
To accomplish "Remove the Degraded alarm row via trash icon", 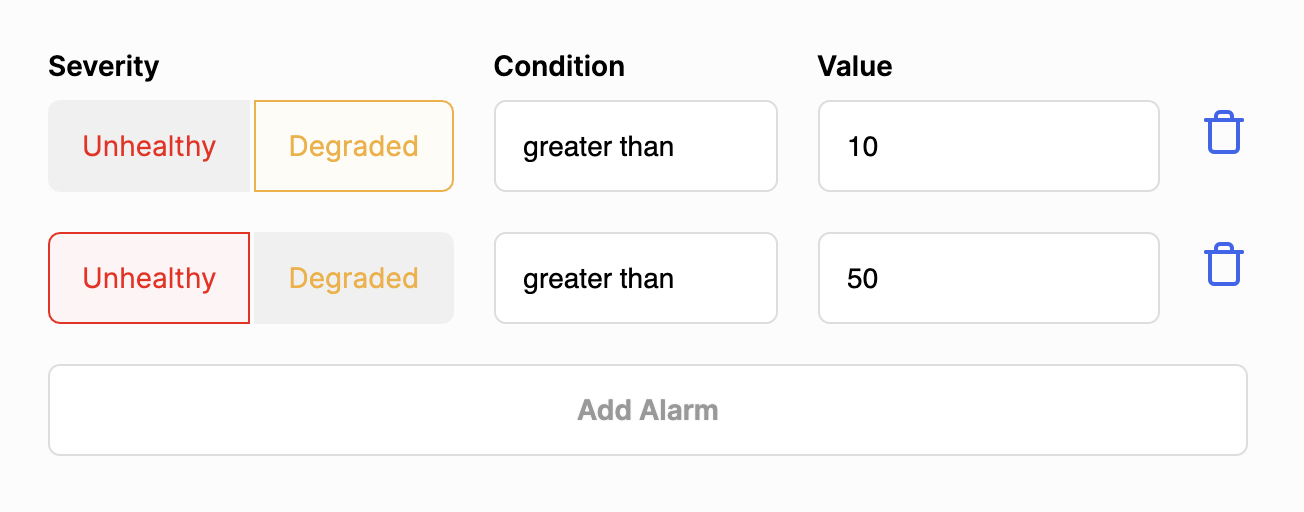I will pos(1224,133).
